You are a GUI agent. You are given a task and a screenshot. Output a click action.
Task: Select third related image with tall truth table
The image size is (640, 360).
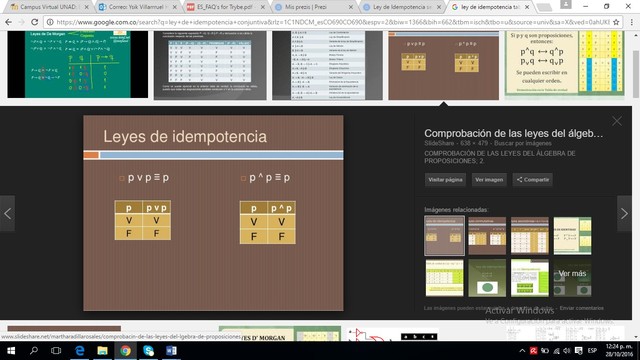click(x=529, y=236)
